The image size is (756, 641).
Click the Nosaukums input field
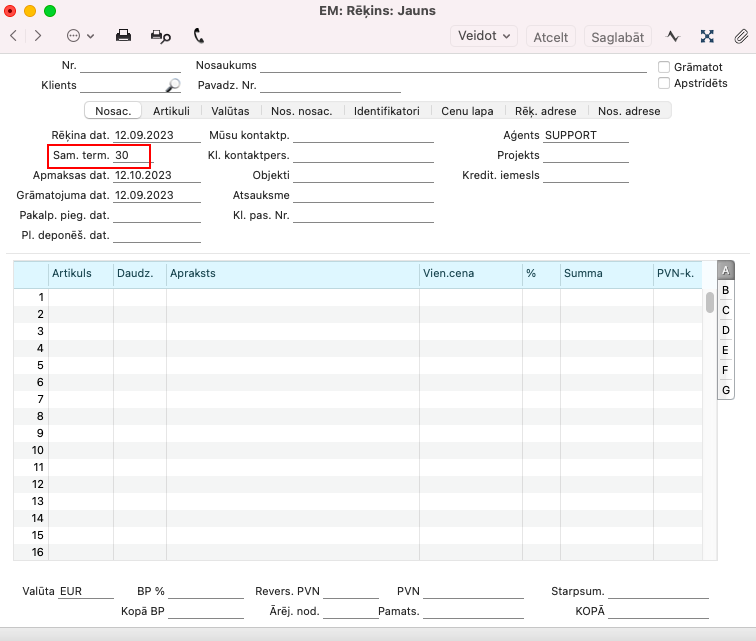(x=452, y=66)
